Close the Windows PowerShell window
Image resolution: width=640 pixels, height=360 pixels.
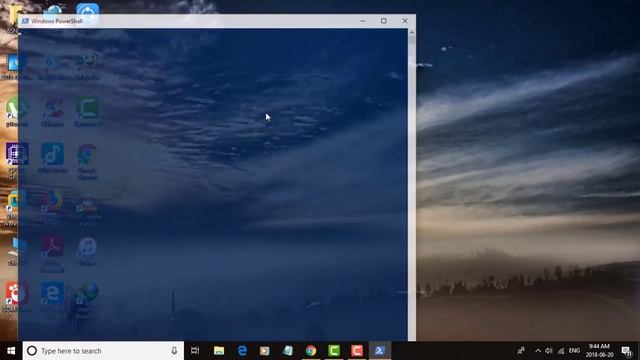click(x=405, y=21)
